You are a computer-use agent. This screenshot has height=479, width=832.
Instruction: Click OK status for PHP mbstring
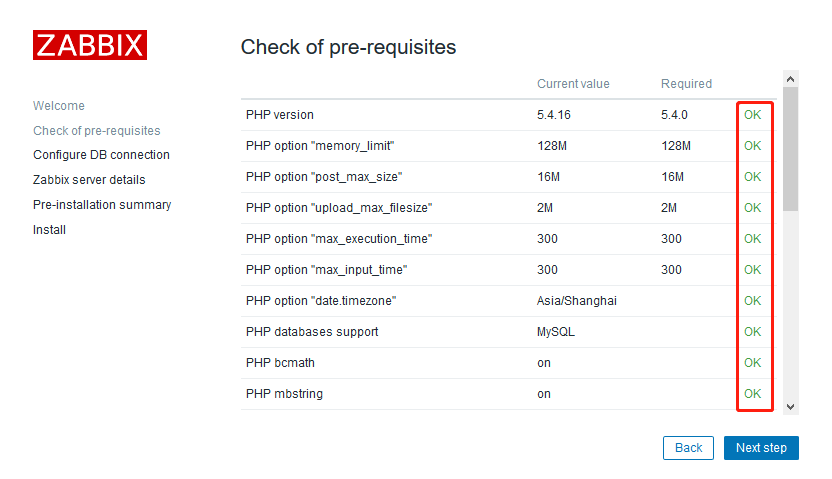click(752, 394)
